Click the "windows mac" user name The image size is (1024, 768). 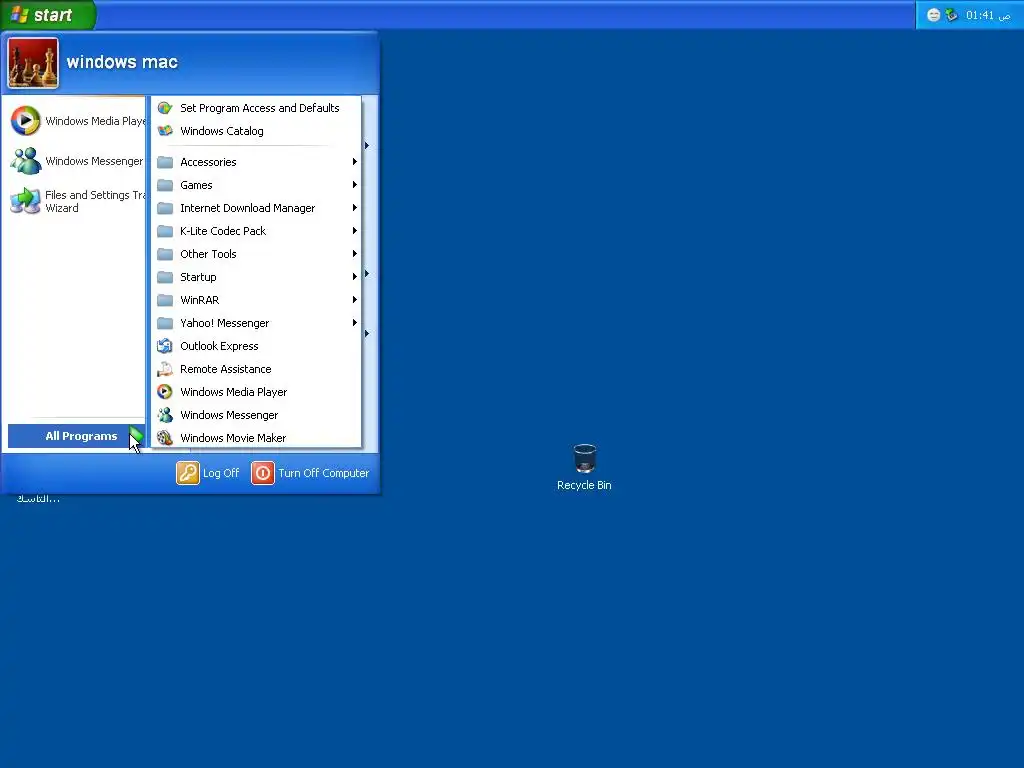(122, 62)
